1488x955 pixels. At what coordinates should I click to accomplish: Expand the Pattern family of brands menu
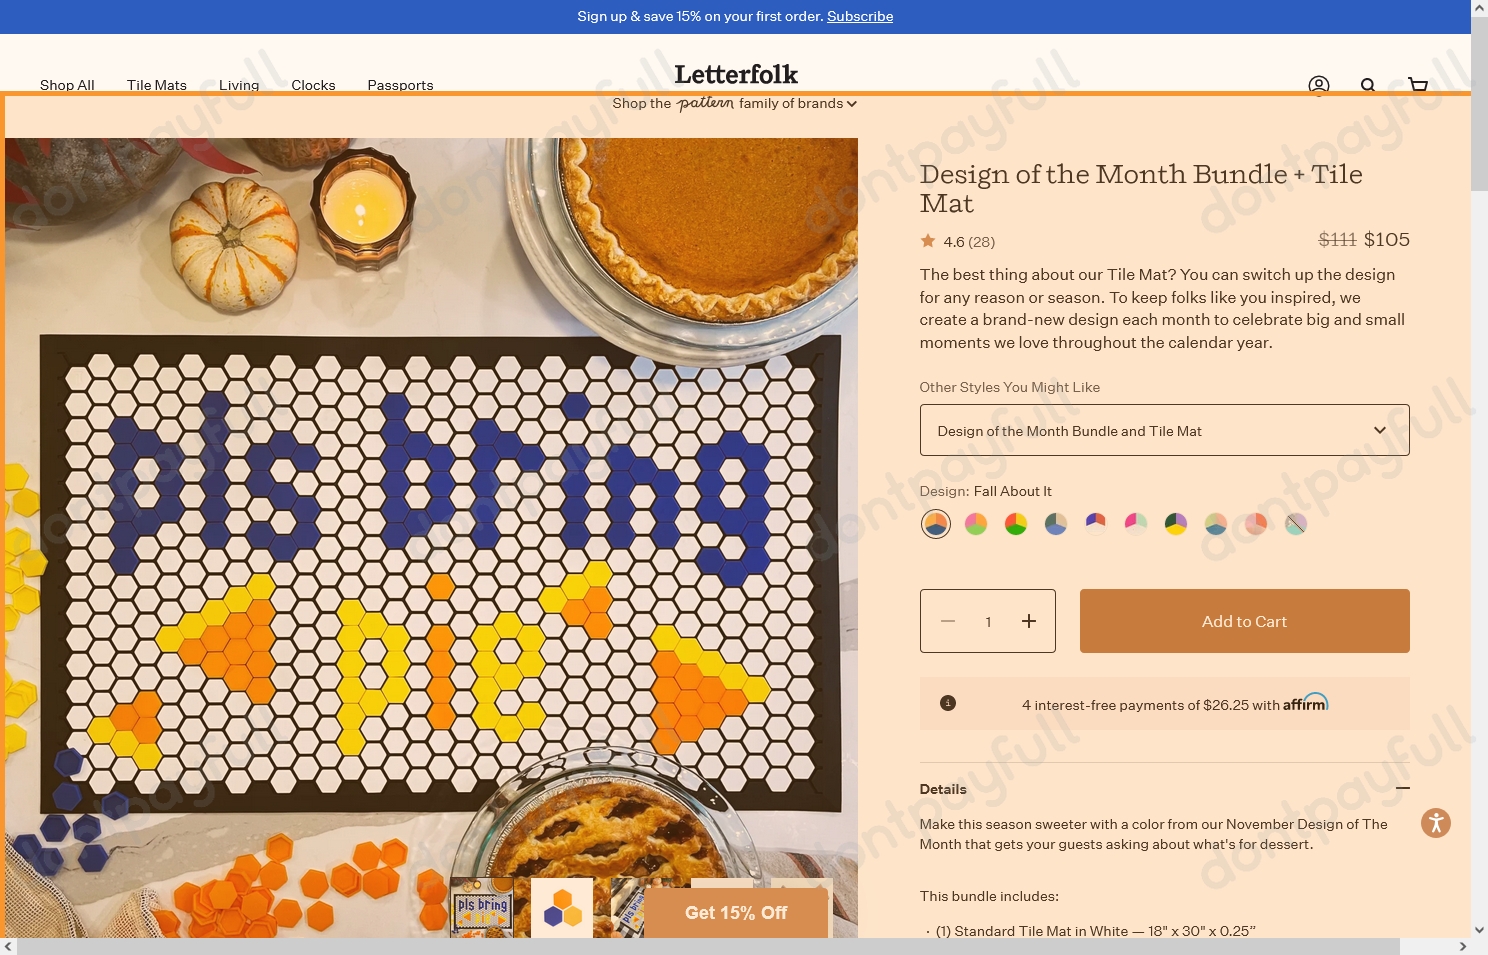point(735,103)
